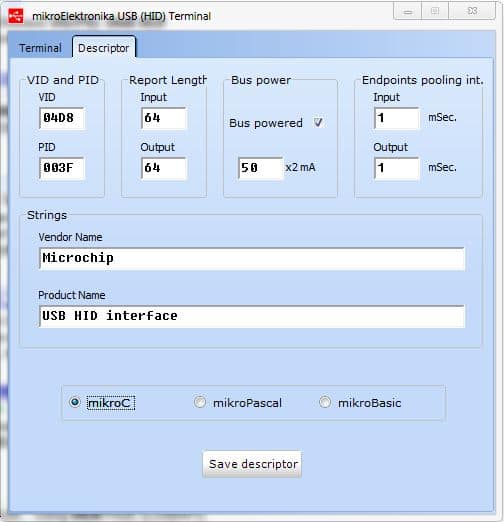Click the "Bus powered" label text
504x522 pixels.
coord(266,123)
